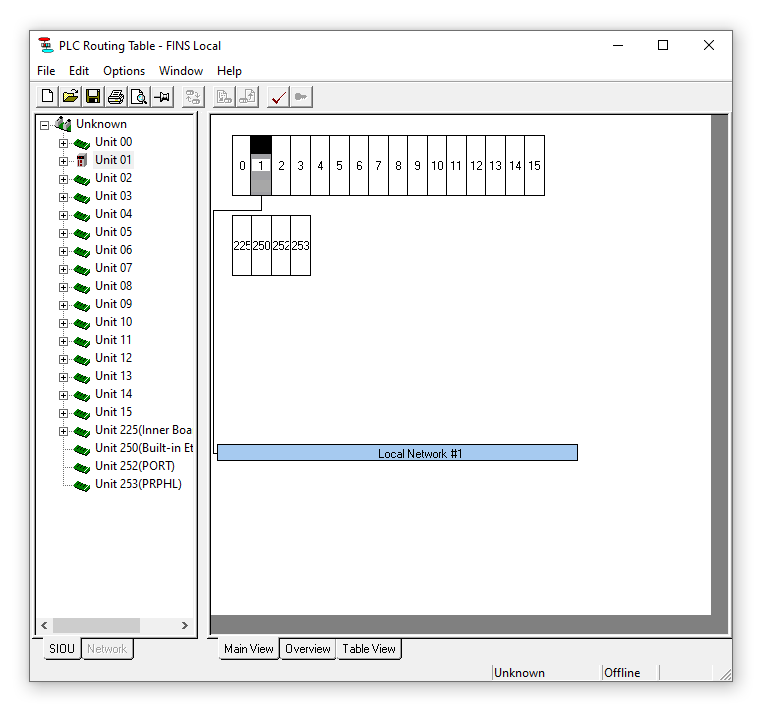Click the Unknown PLC root icon
The image size is (776, 723).
click(63, 124)
